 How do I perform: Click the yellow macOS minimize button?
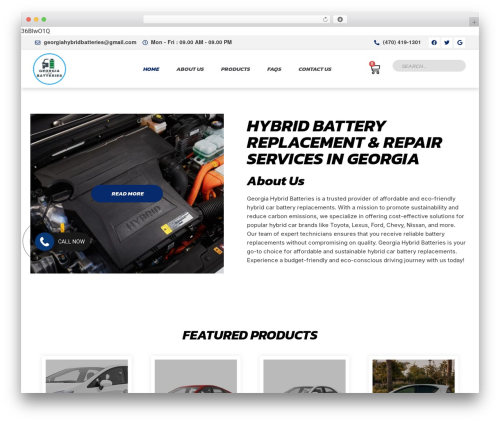pos(36,19)
